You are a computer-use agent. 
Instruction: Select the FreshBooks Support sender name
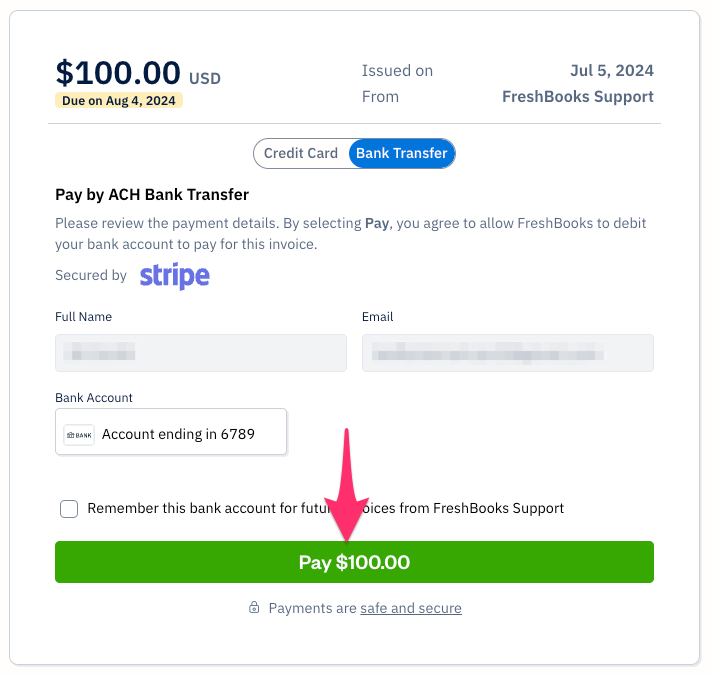tap(578, 97)
